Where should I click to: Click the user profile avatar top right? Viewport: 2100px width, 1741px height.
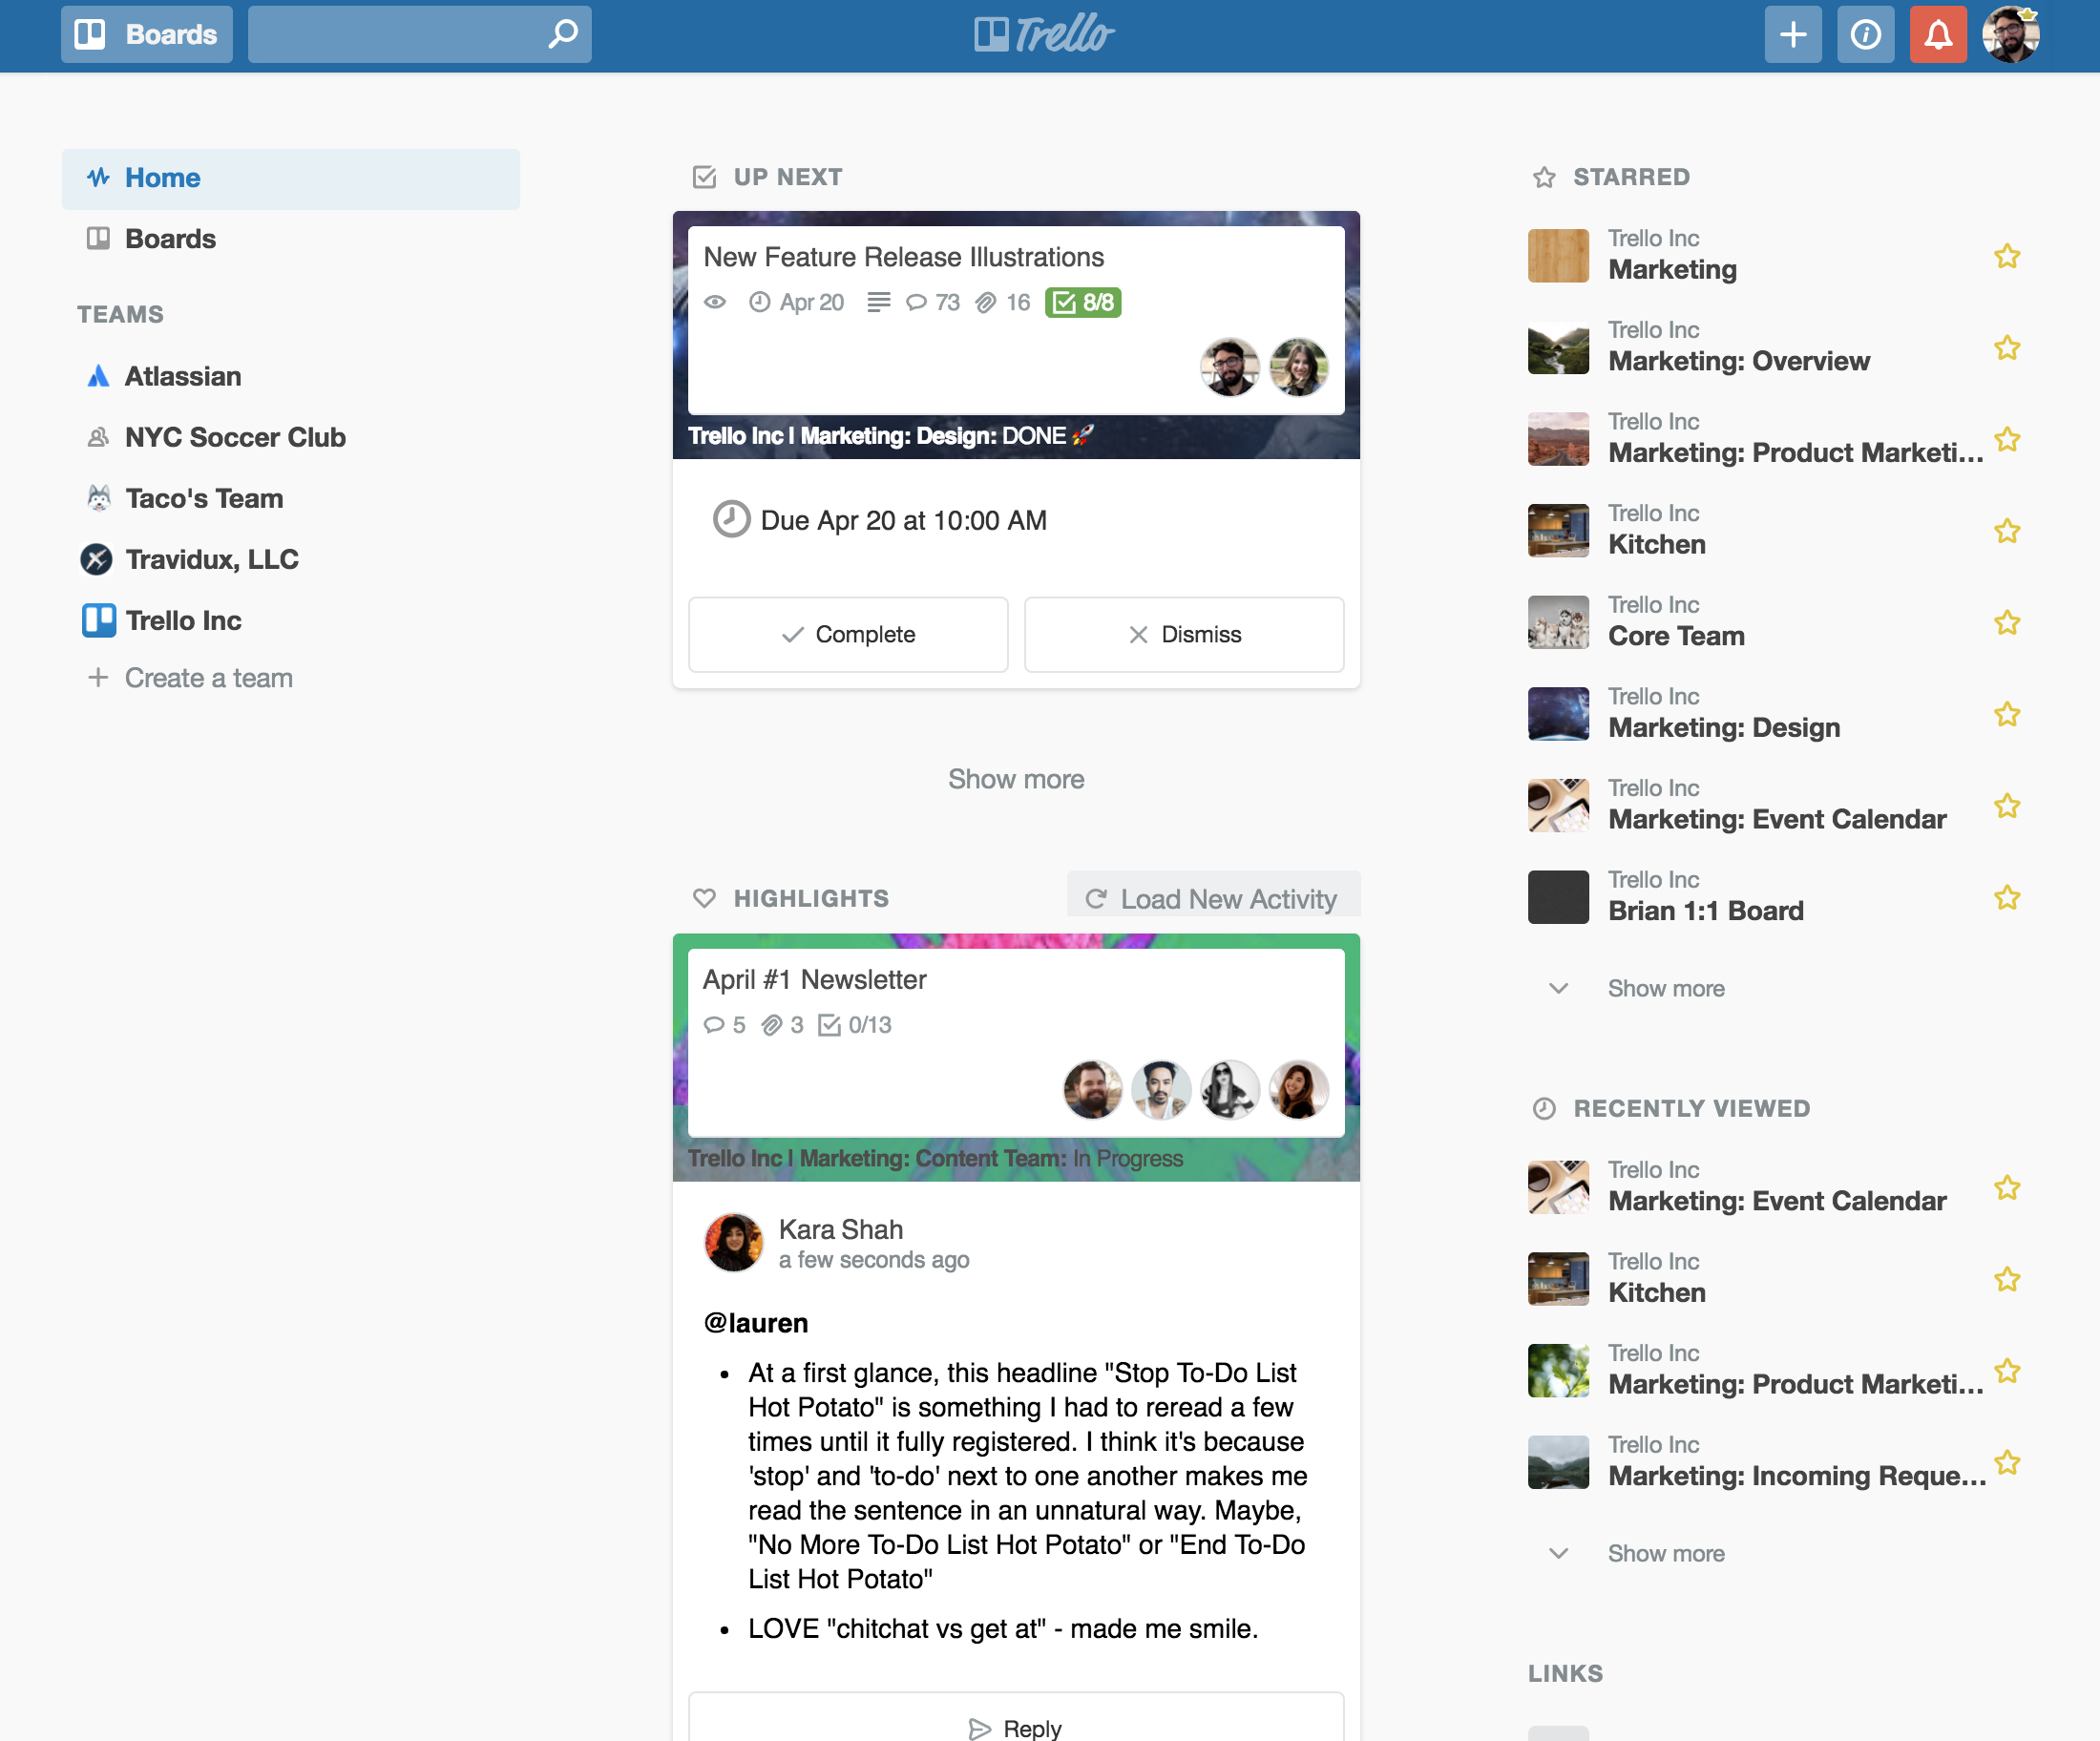pos(2013,35)
